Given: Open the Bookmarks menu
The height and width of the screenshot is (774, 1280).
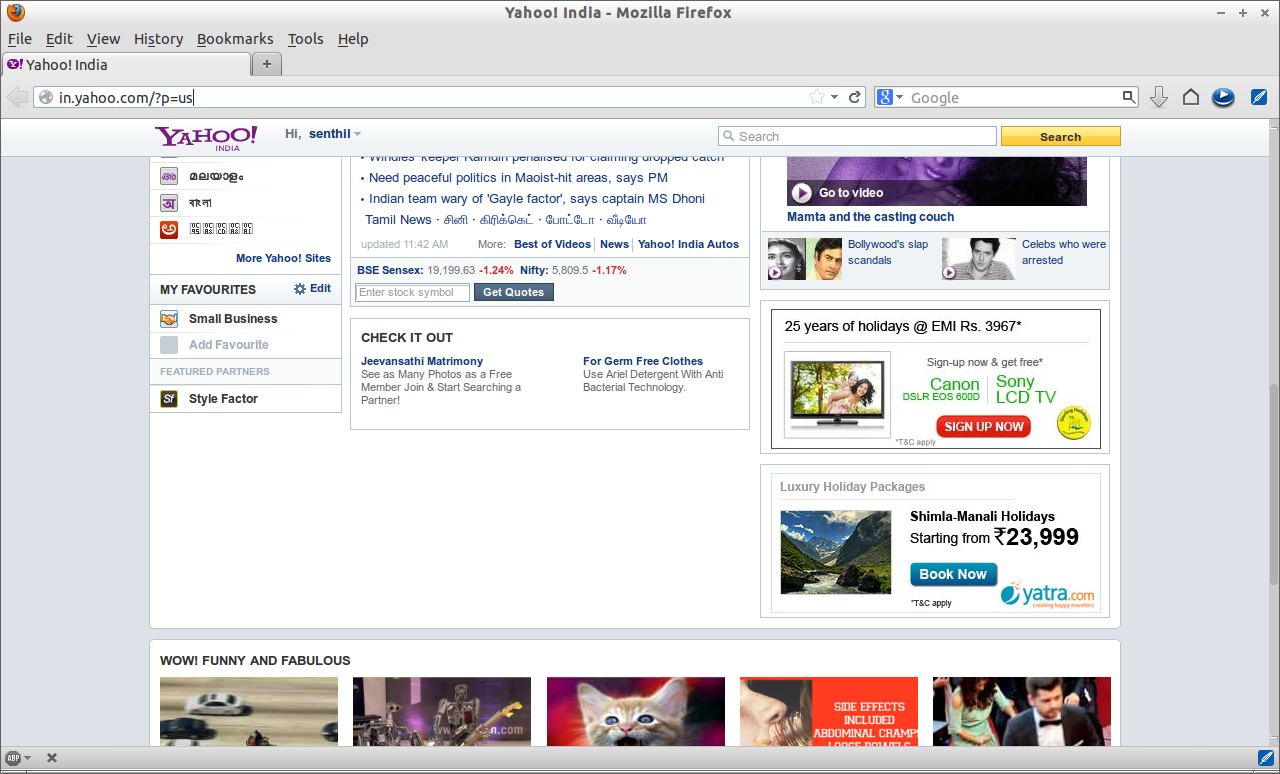Looking at the screenshot, I should pyautogui.click(x=235, y=39).
